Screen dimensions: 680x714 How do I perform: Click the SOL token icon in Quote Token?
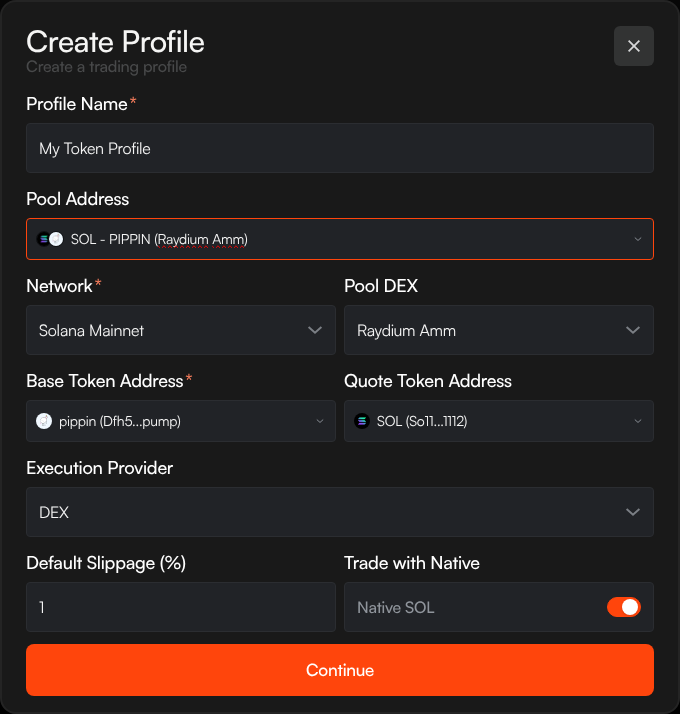click(x=361, y=421)
